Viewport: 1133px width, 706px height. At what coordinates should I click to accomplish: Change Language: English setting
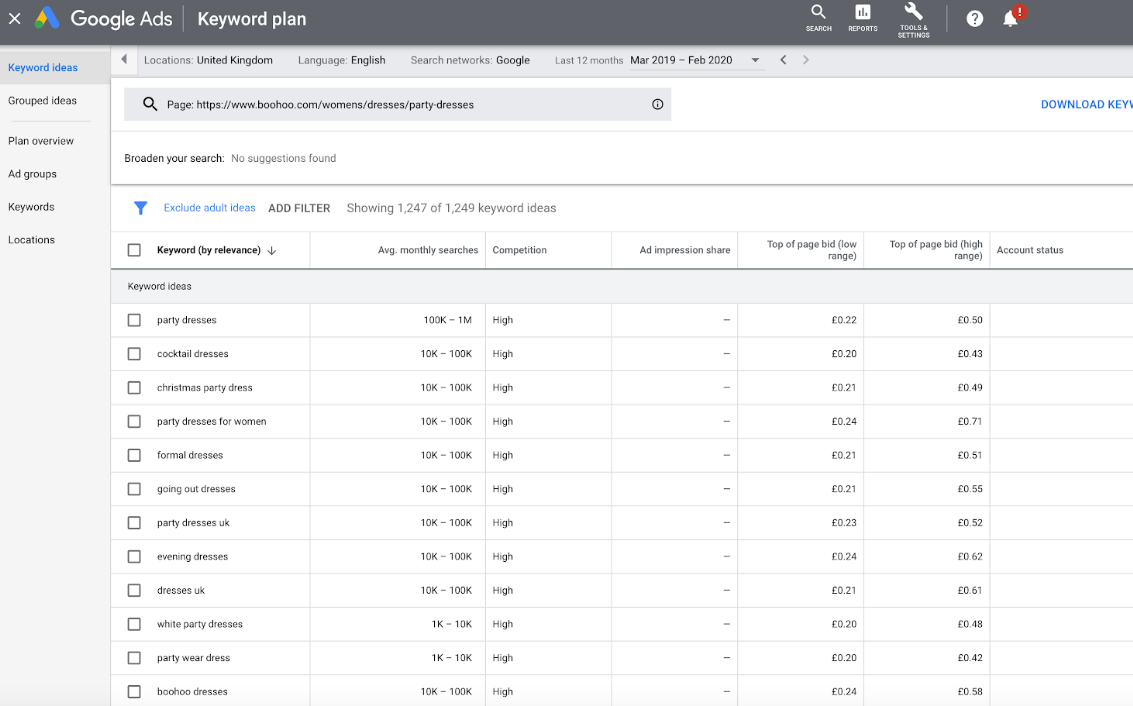tap(342, 60)
